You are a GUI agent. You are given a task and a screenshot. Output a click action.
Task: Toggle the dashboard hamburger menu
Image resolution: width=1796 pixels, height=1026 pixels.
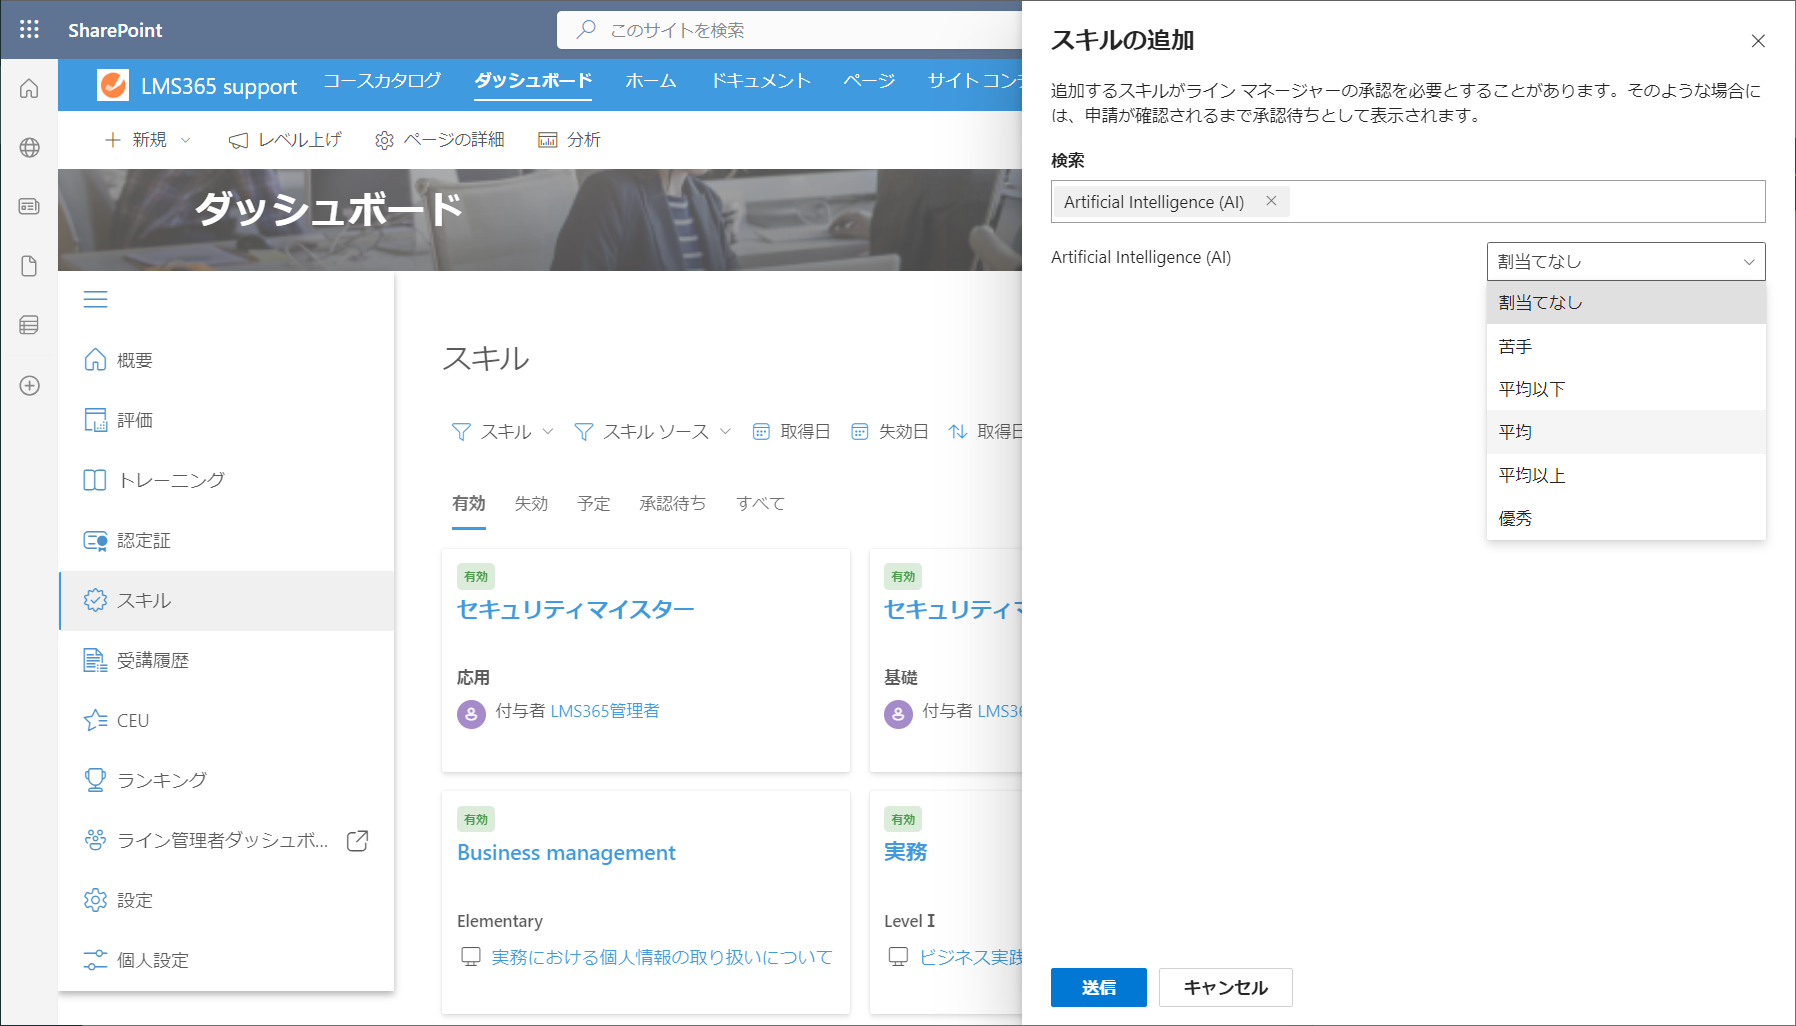95,299
